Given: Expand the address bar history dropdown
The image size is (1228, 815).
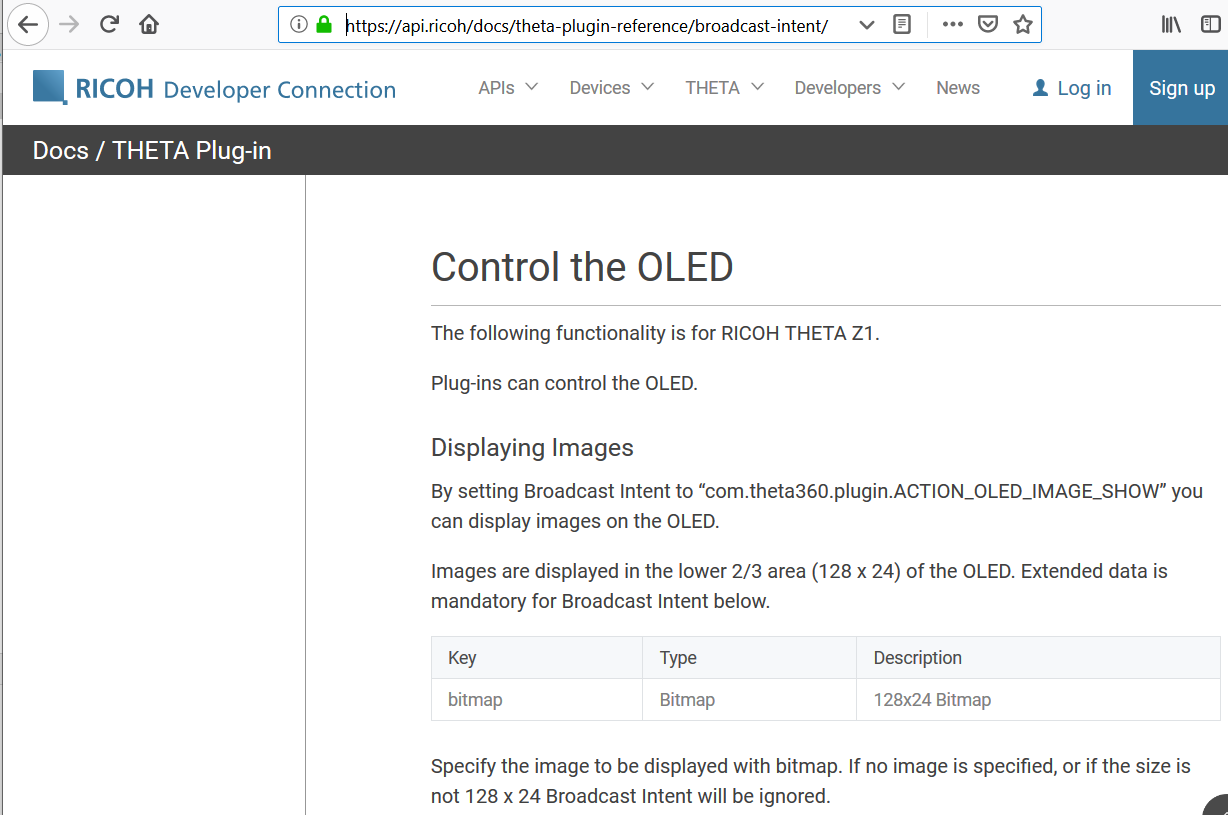Looking at the screenshot, I should tap(867, 25).
